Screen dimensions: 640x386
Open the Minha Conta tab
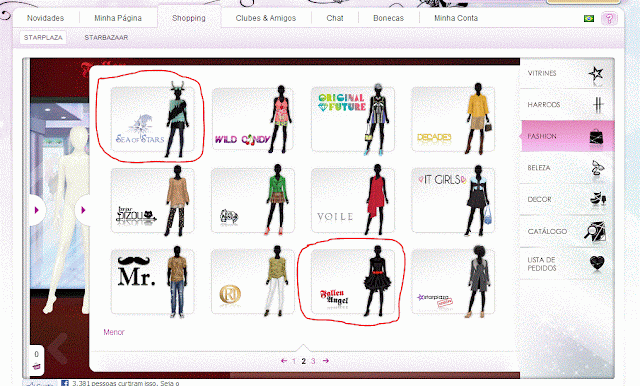(456, 18)
